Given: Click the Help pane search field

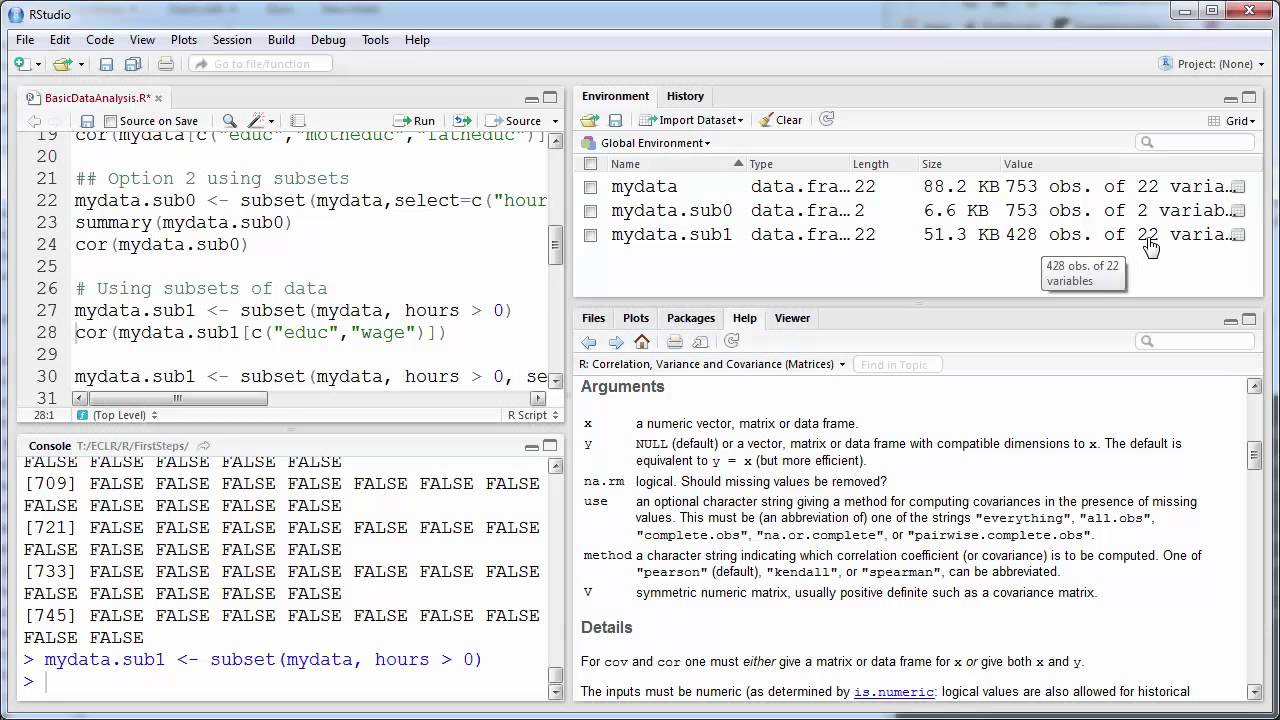Looking at the screenshot, I should point(1195,341).
